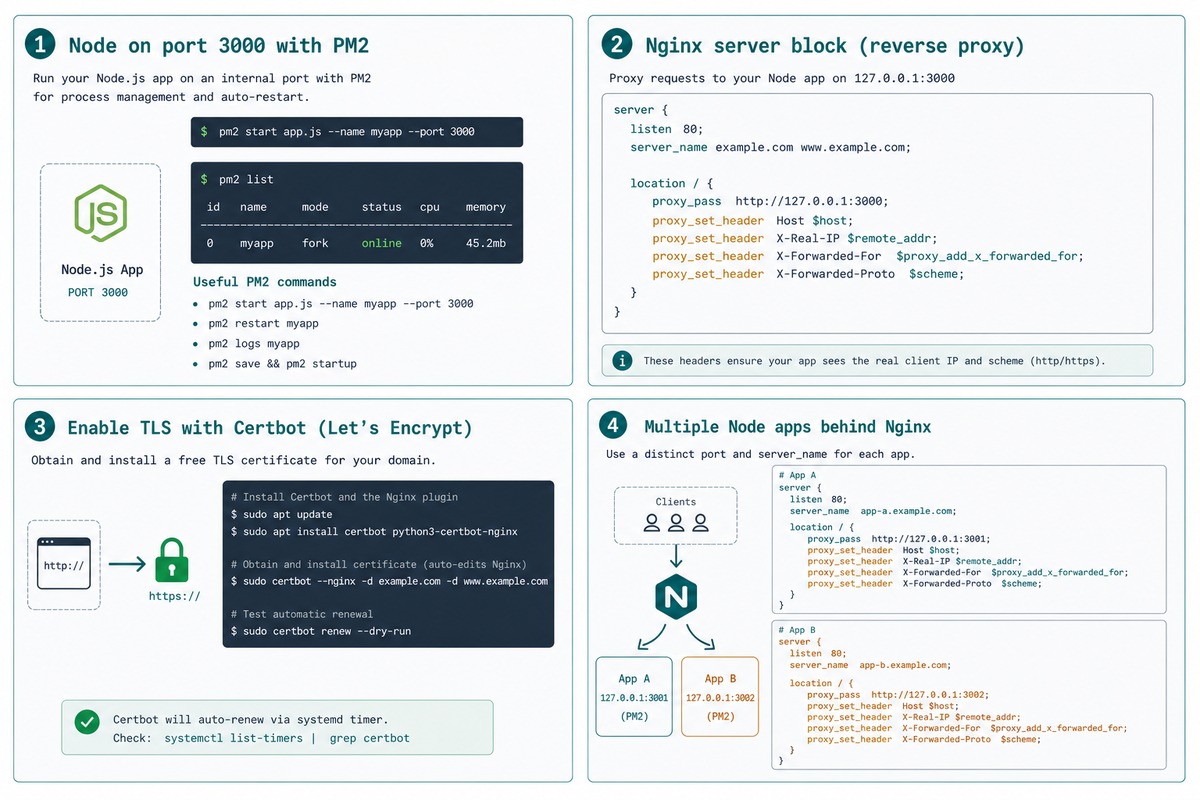The width and height of the screenshot is (1200, 800).
Task: Click the "# App B" config comment
Action: click(797, 630)
